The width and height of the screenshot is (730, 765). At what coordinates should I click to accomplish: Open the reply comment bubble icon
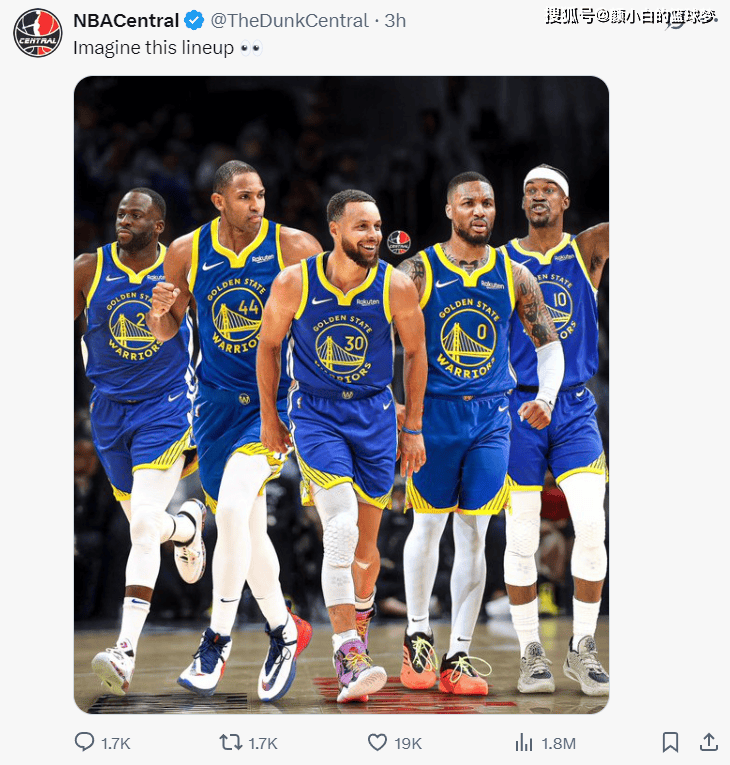click(x=84, y=742)
